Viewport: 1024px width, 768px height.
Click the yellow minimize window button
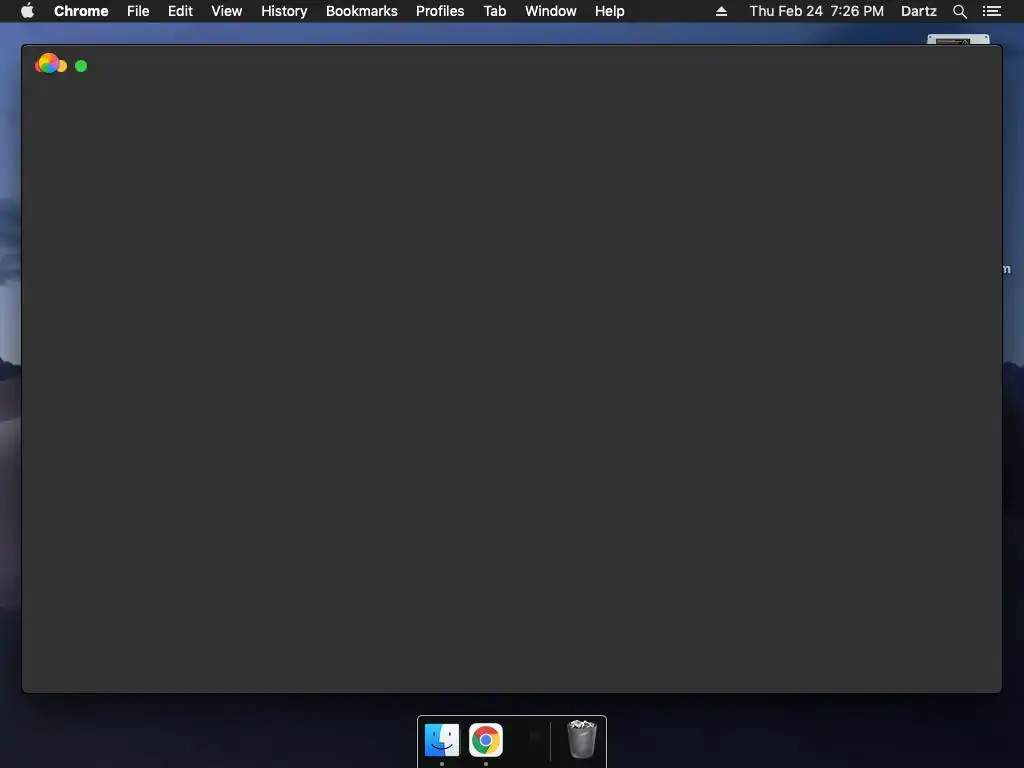coord(62,66)
